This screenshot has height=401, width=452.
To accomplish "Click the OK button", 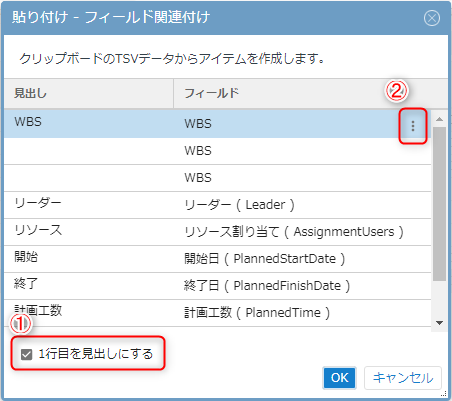I will point(339,378).
